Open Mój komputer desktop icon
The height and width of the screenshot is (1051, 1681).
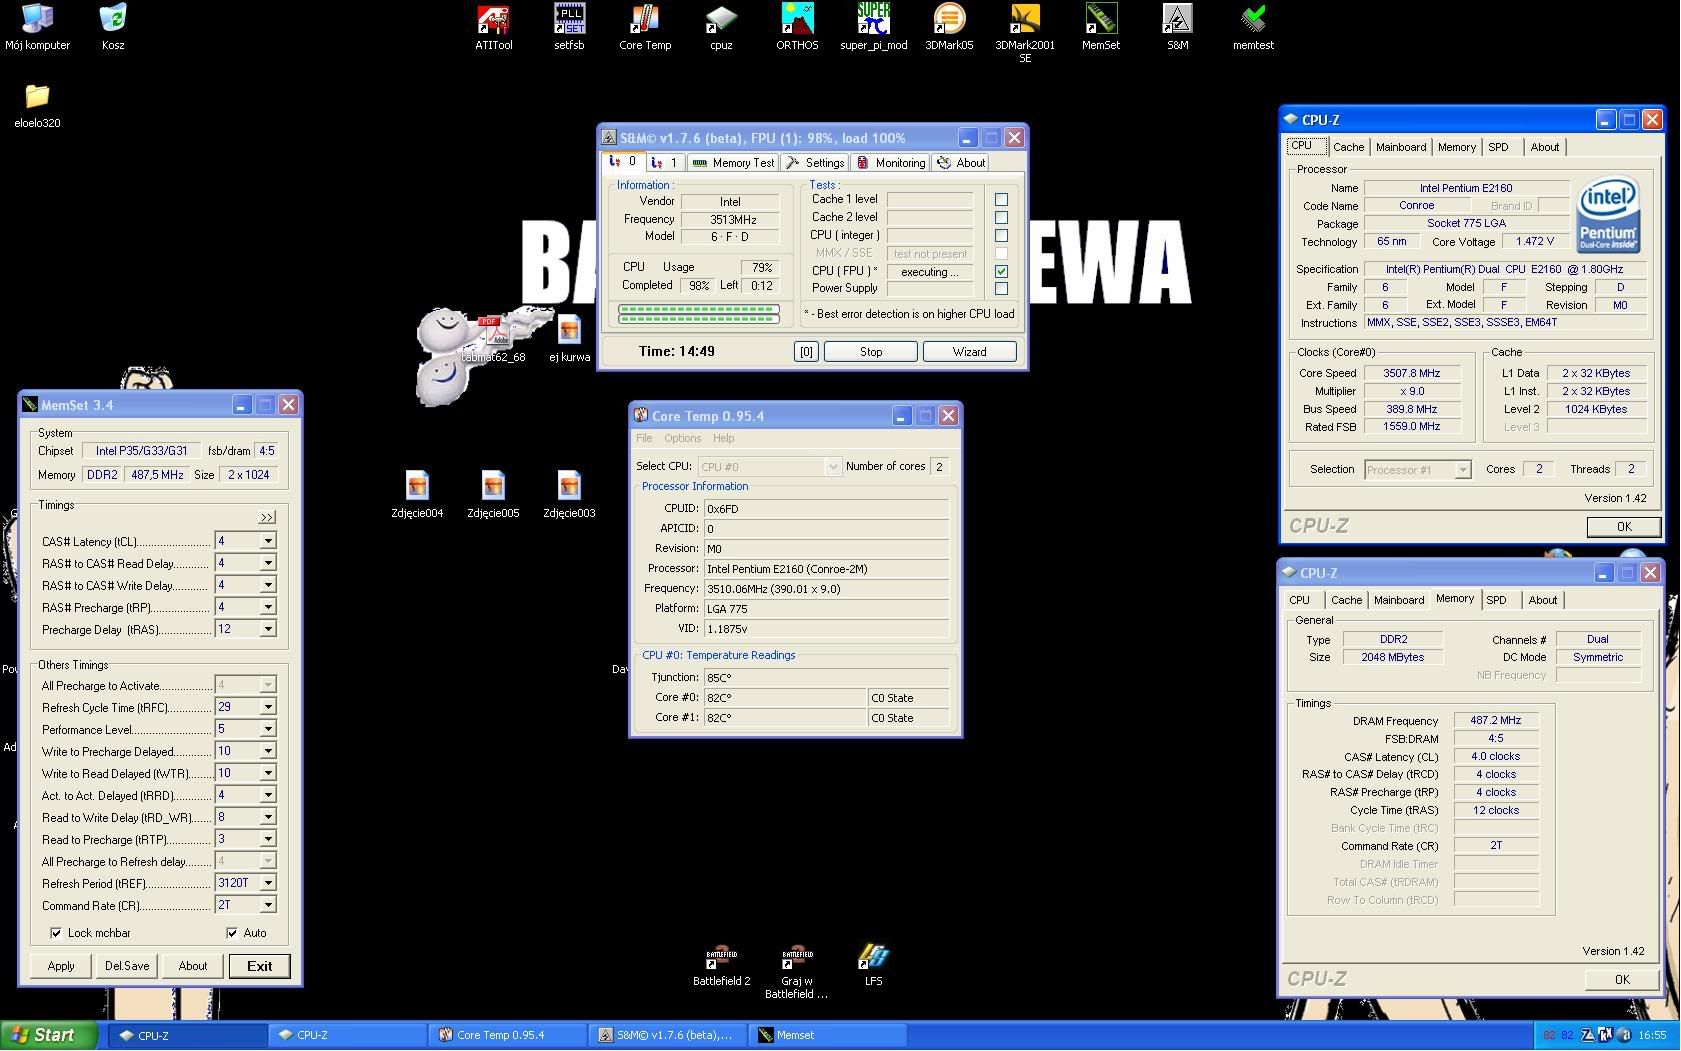click(x=37, y=27)
